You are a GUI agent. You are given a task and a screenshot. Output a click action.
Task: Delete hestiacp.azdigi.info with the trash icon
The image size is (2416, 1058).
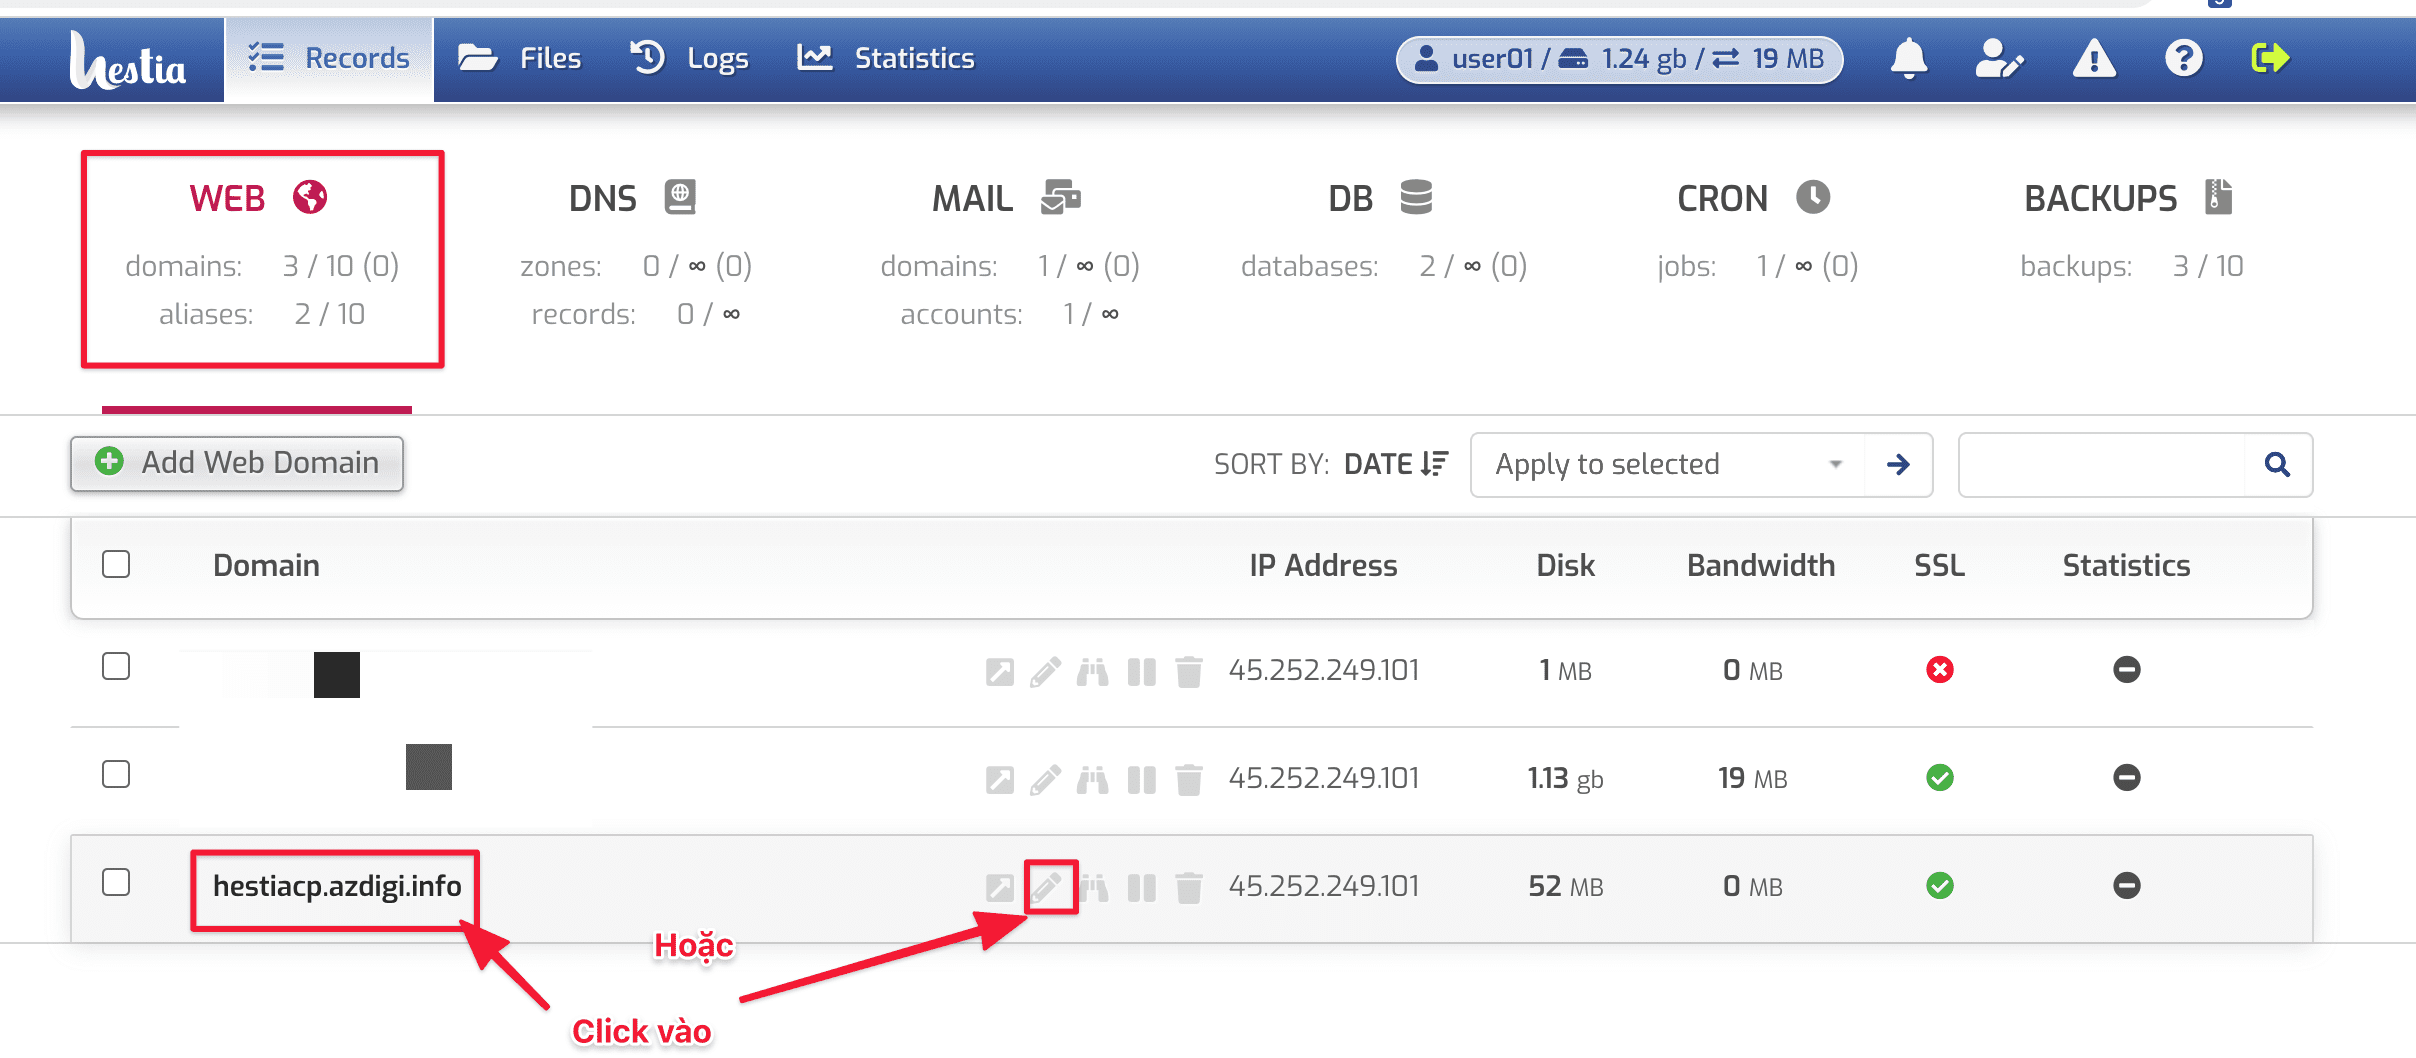1189,886
